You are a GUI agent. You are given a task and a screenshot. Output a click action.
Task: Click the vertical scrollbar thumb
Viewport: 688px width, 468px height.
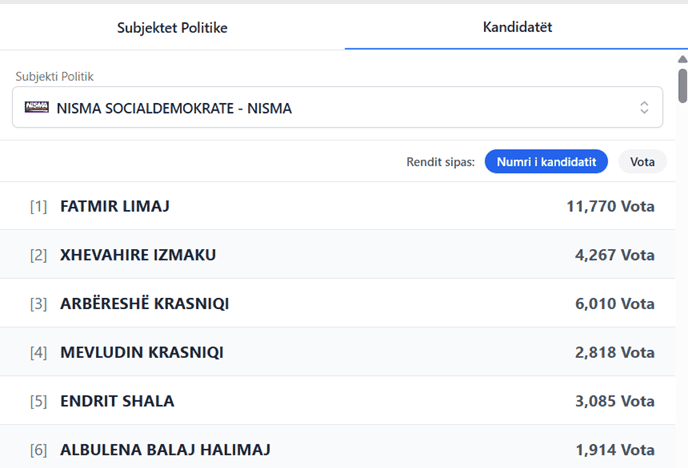[x=682, y=84]
